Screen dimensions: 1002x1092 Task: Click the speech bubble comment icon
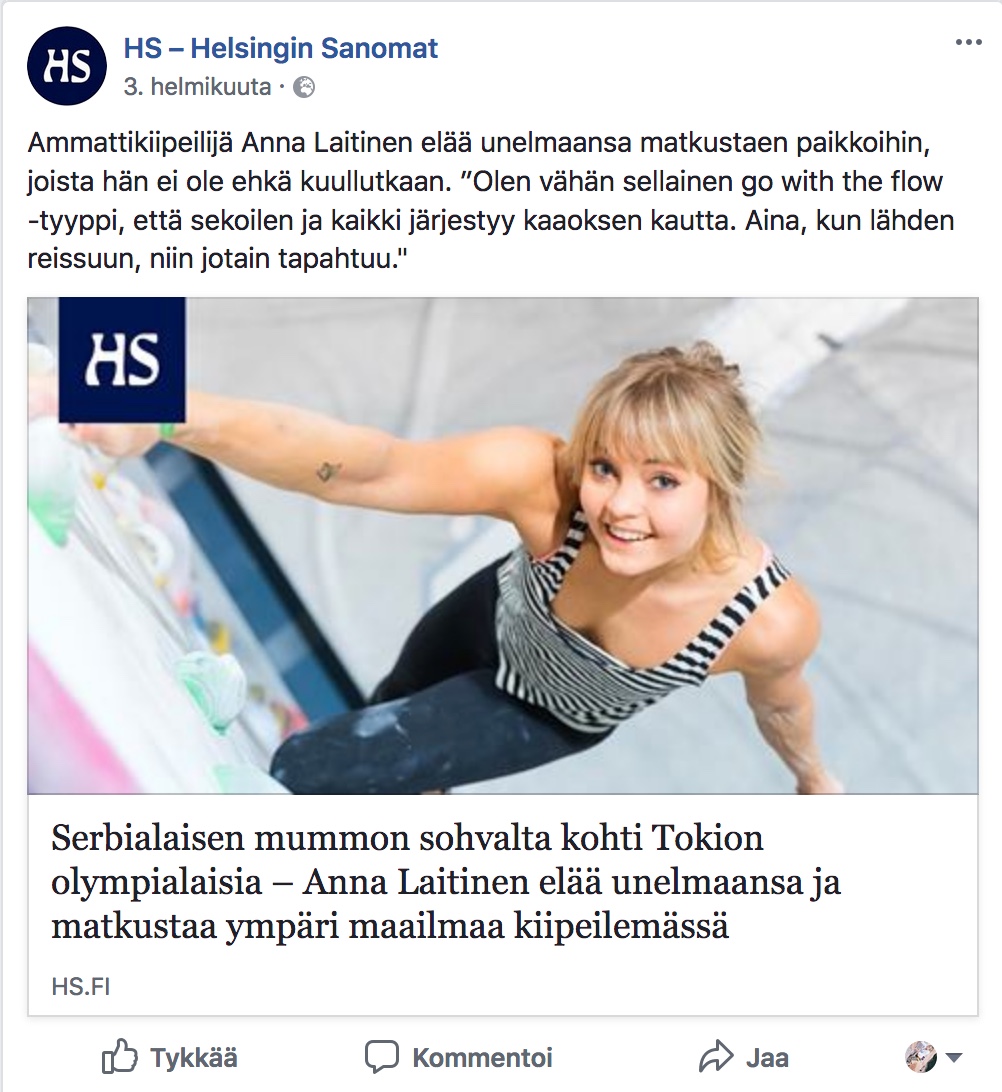[382, 1057]
